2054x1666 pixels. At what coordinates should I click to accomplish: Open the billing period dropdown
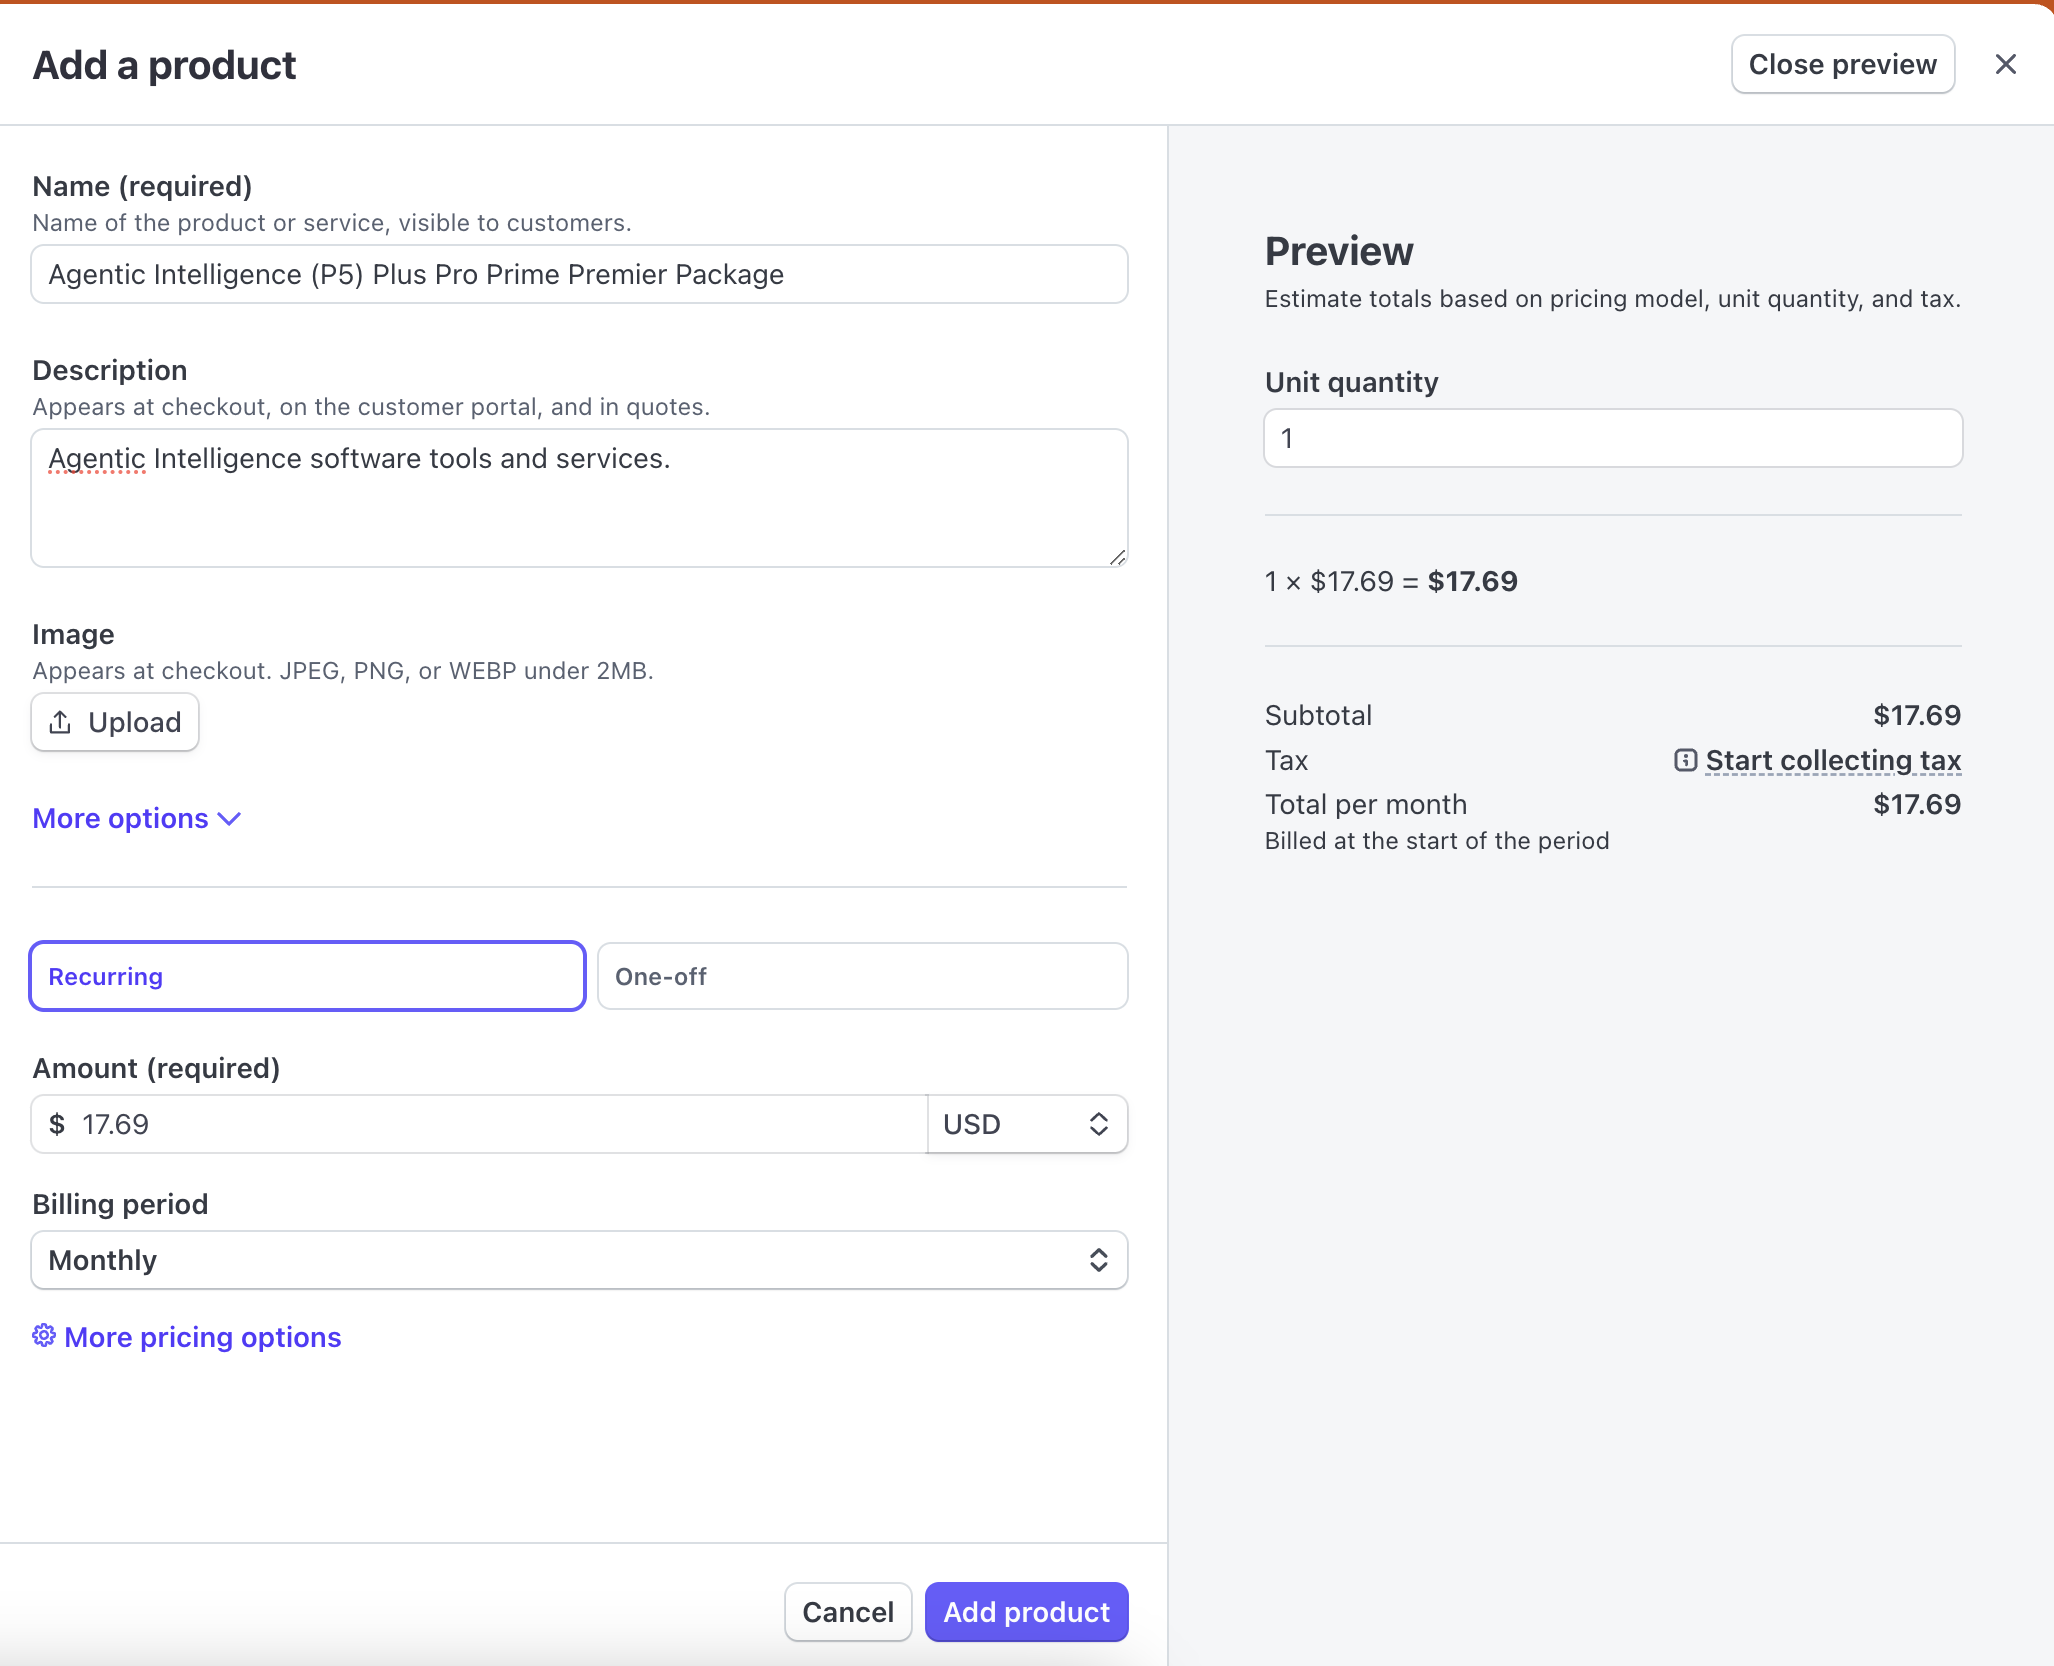[580, 1260]
